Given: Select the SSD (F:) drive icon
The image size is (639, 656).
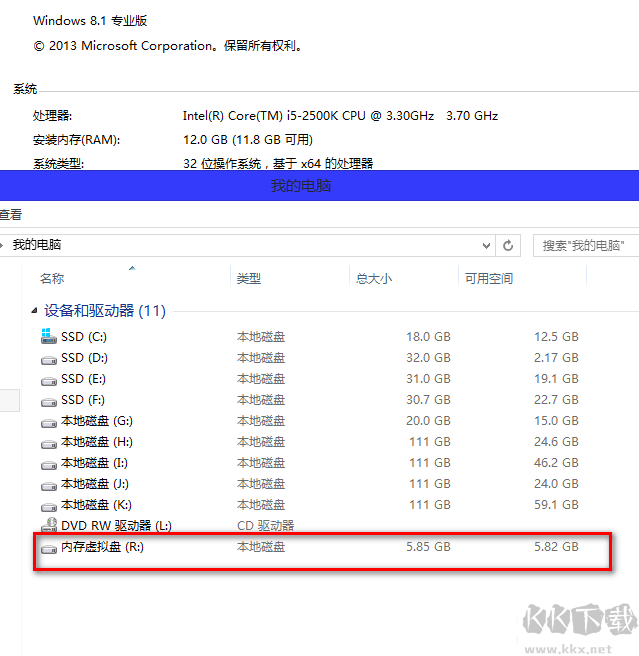Looking at the screenshot, I should point(48,400).
